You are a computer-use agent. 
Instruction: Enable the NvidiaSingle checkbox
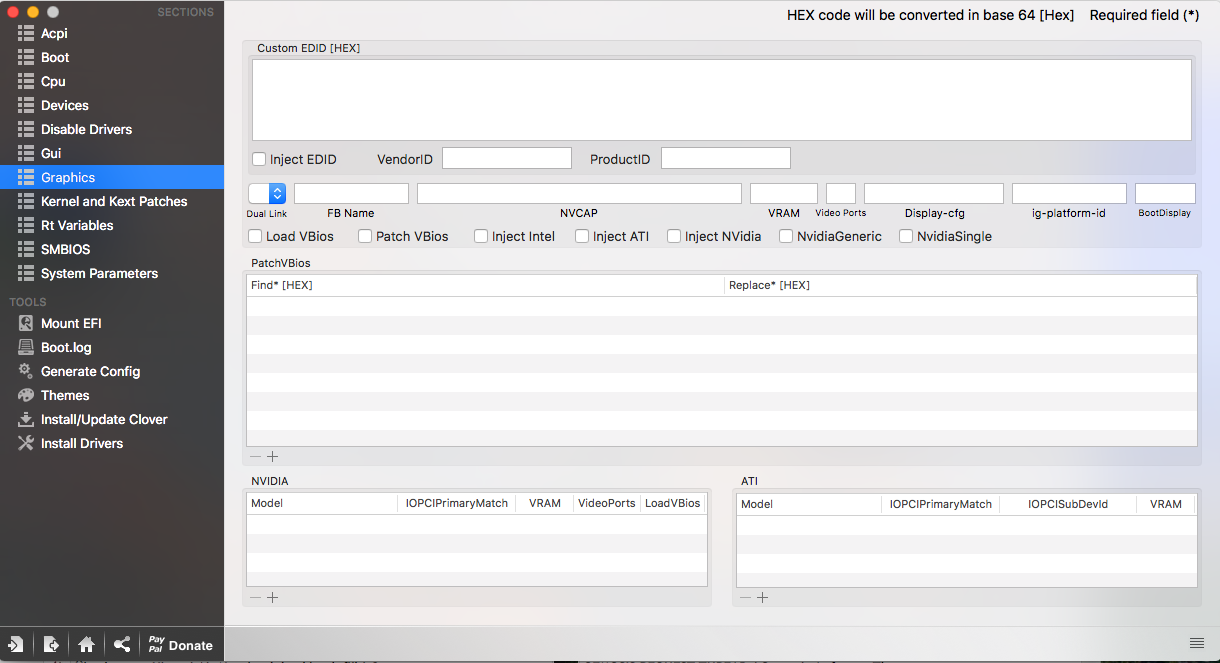click(x=906, y=236)
